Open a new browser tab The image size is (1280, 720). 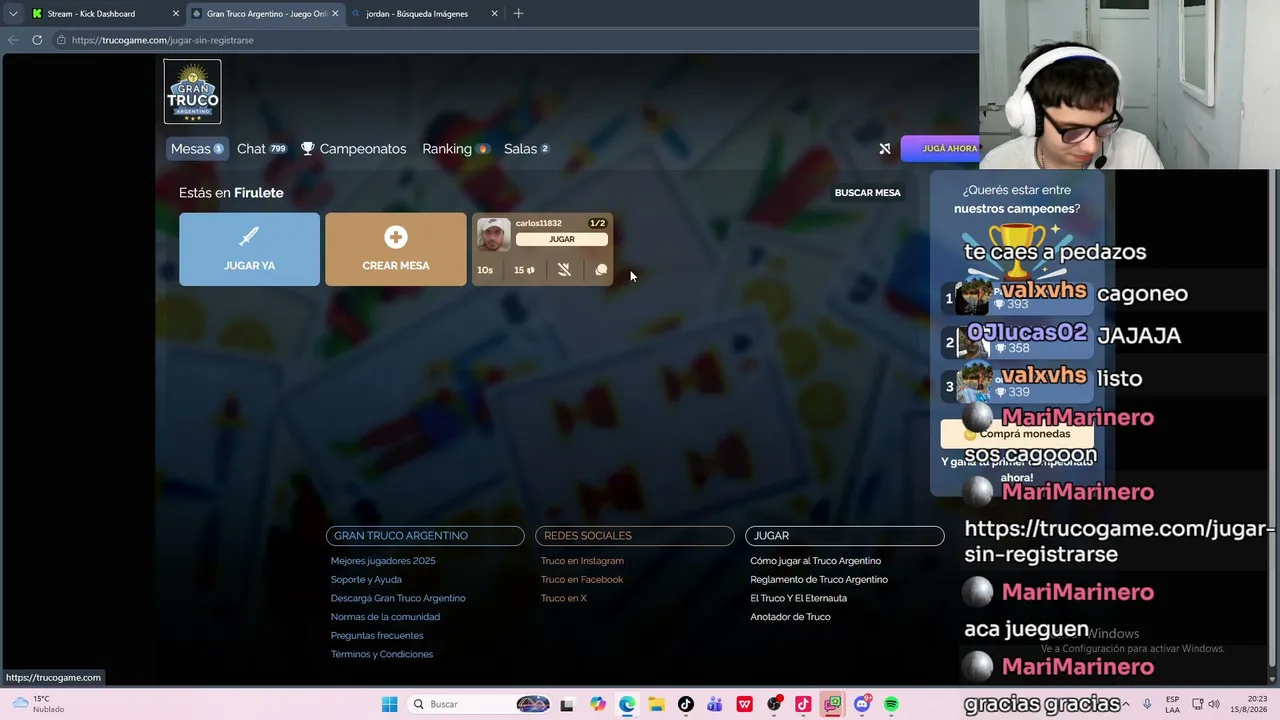pos(518,14)
